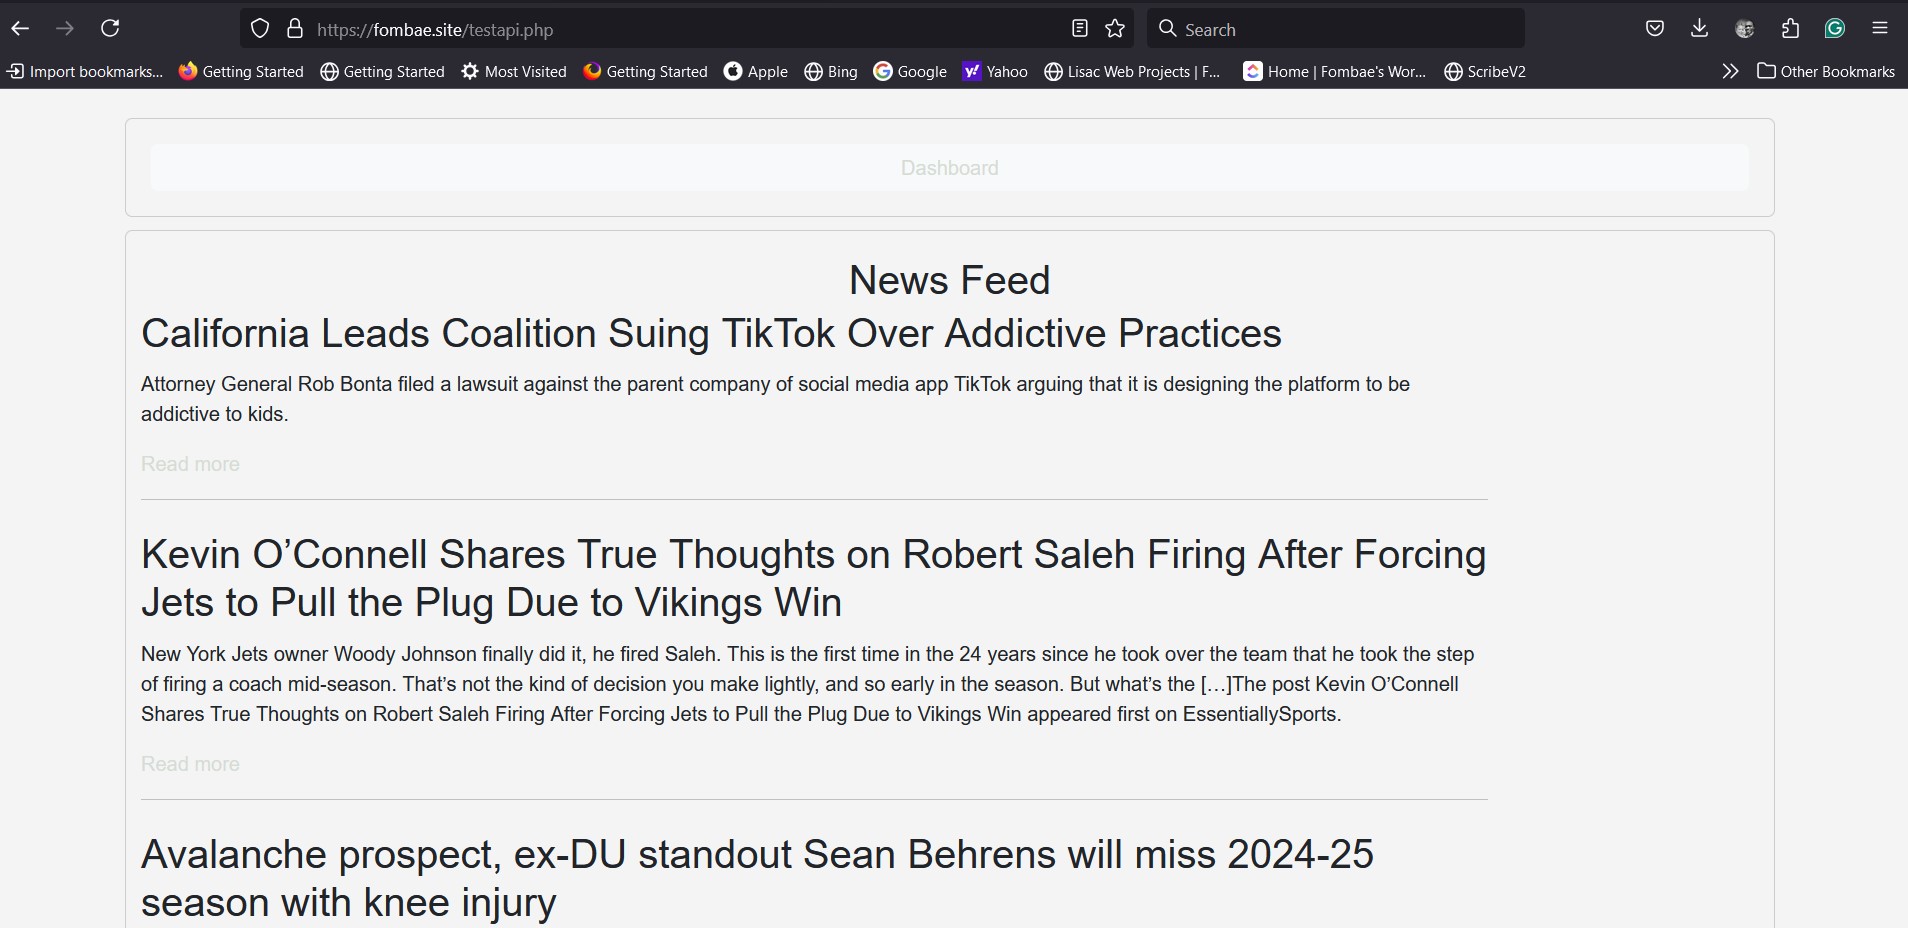Open the extensions puzzle icon
Screen dimensions: 1908x928
(x=1790, y=29)
